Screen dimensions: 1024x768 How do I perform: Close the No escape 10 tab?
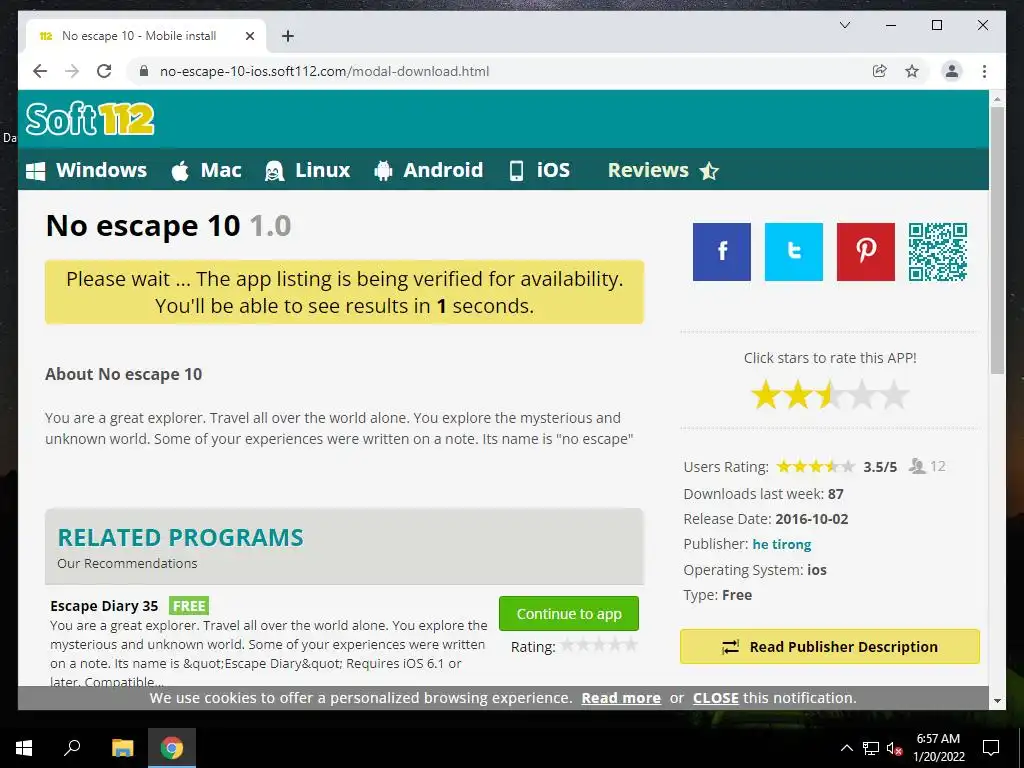(249, 36)
